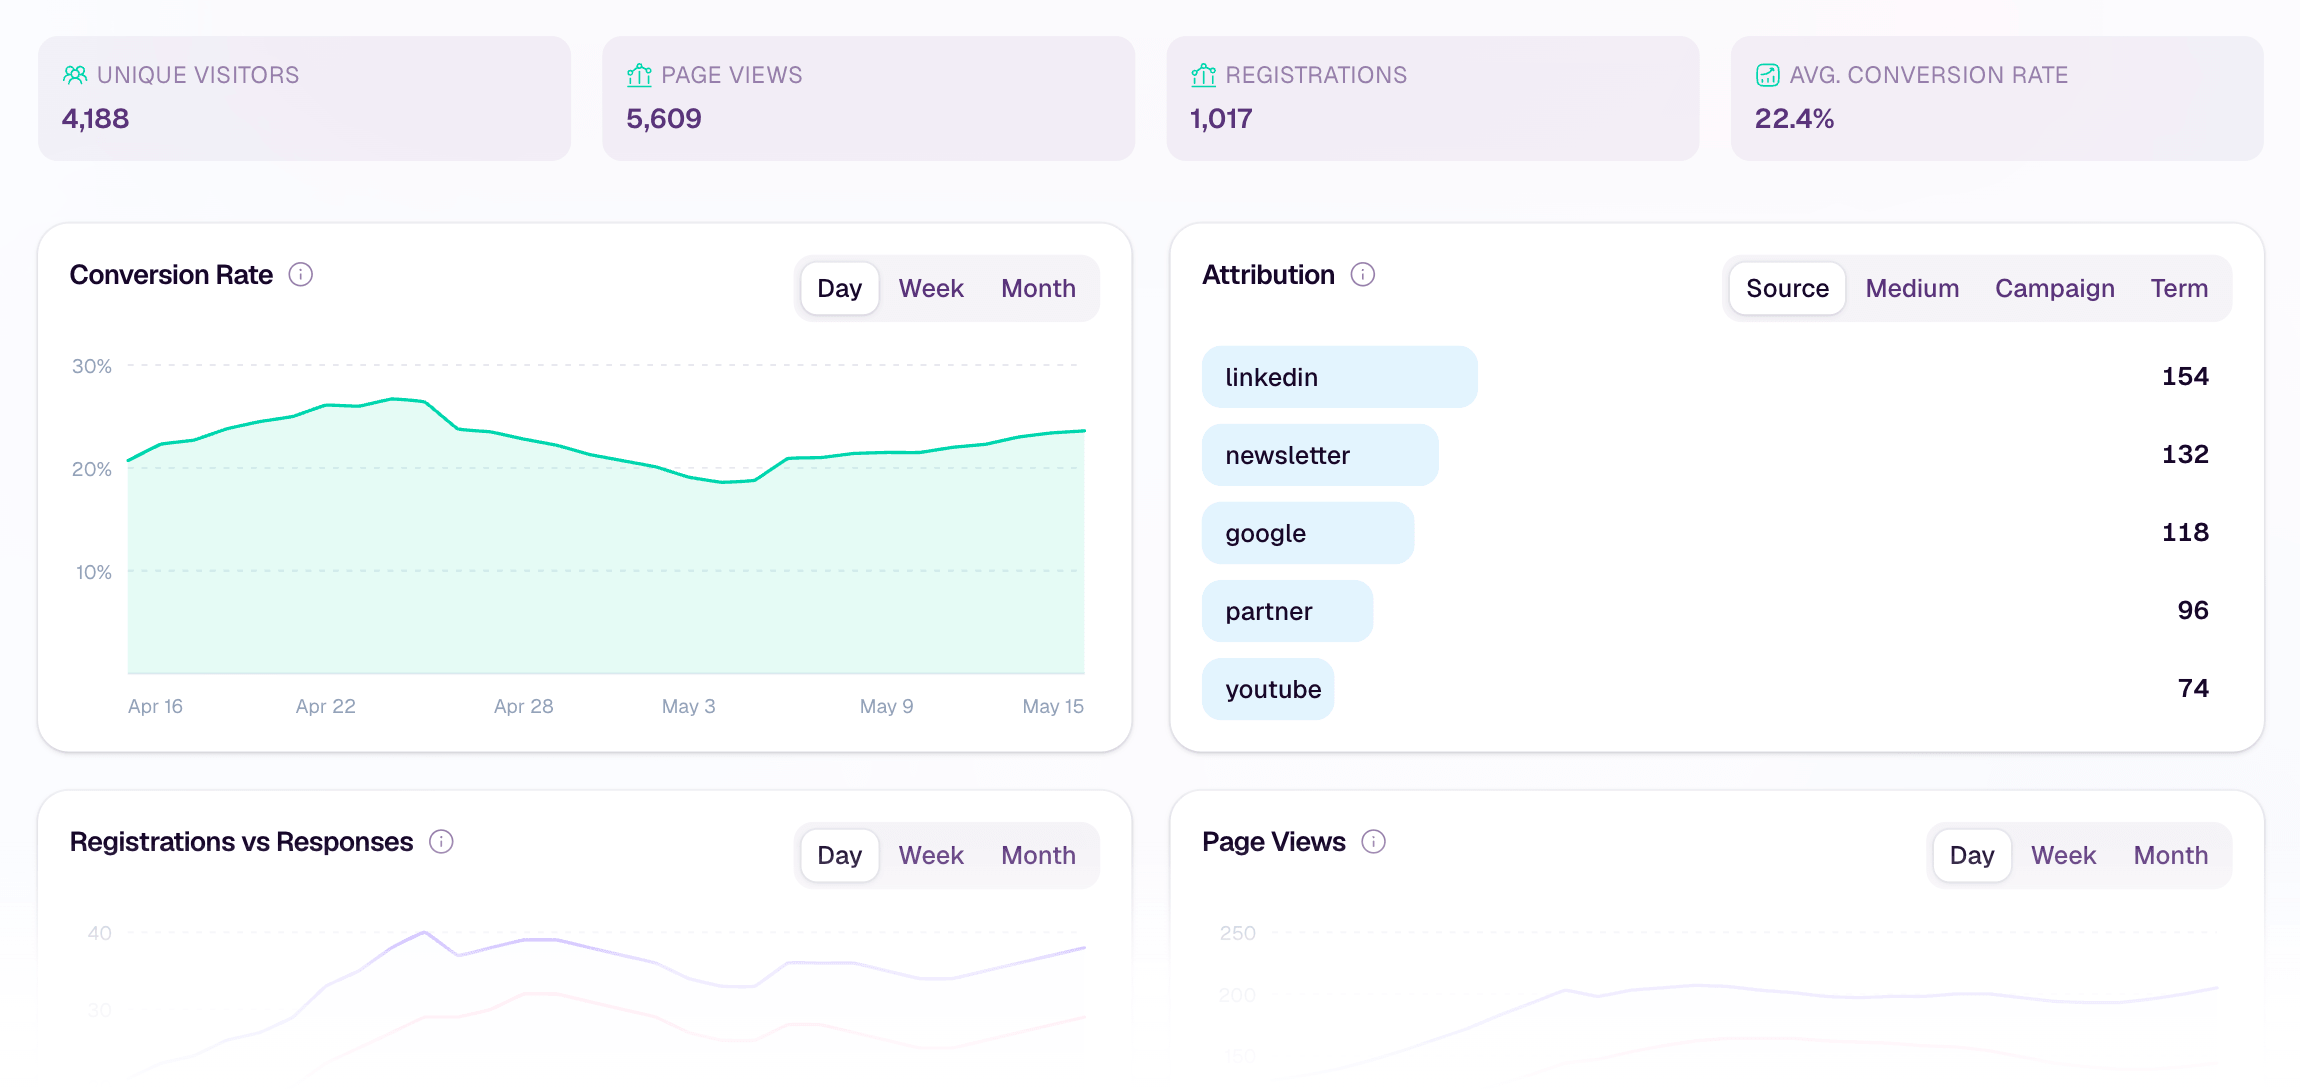2300x1090 pixels.
Task: Open info icon beside Page Views chart title
Action: click(1374, 841)
